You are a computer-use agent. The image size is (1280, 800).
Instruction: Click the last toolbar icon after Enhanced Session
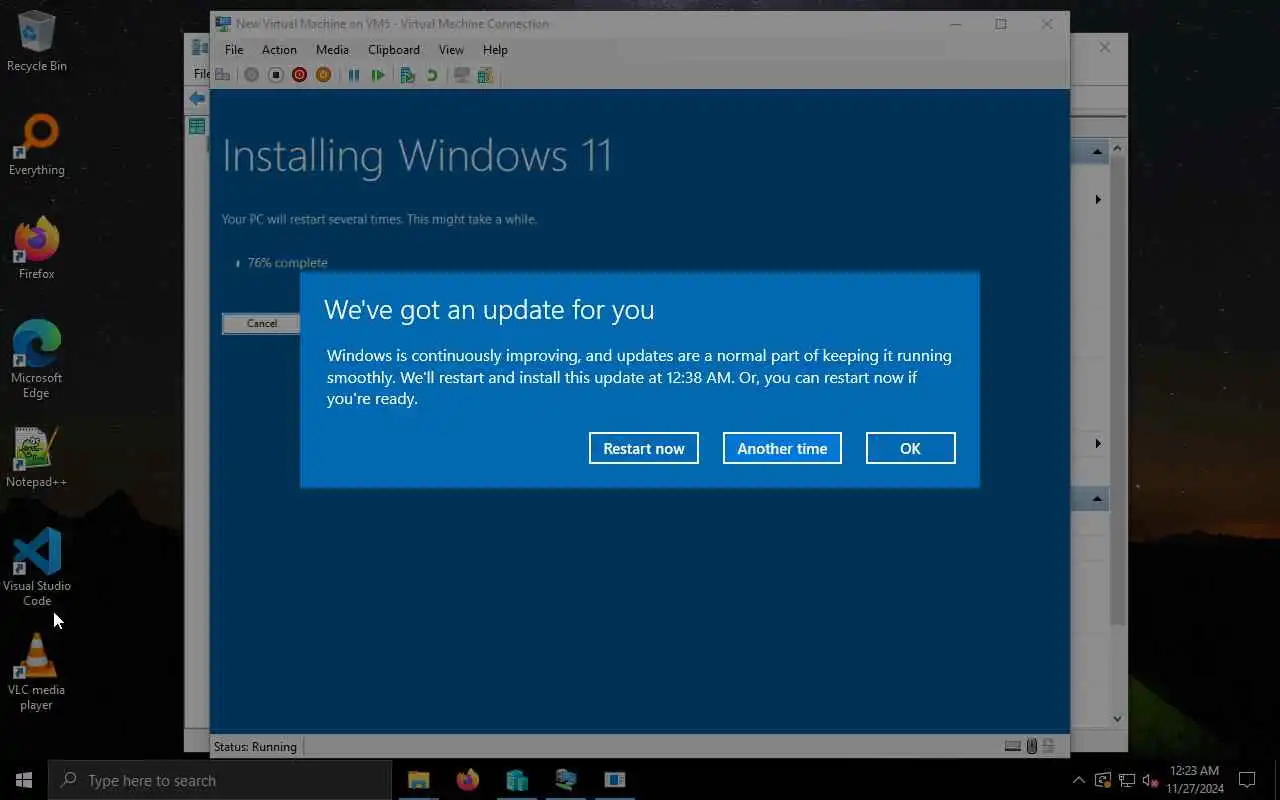coord(485,75)
